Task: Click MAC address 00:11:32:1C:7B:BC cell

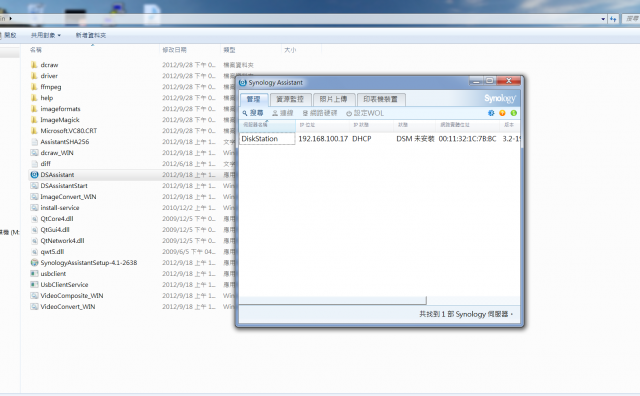Action: click(x=467, y=139)
